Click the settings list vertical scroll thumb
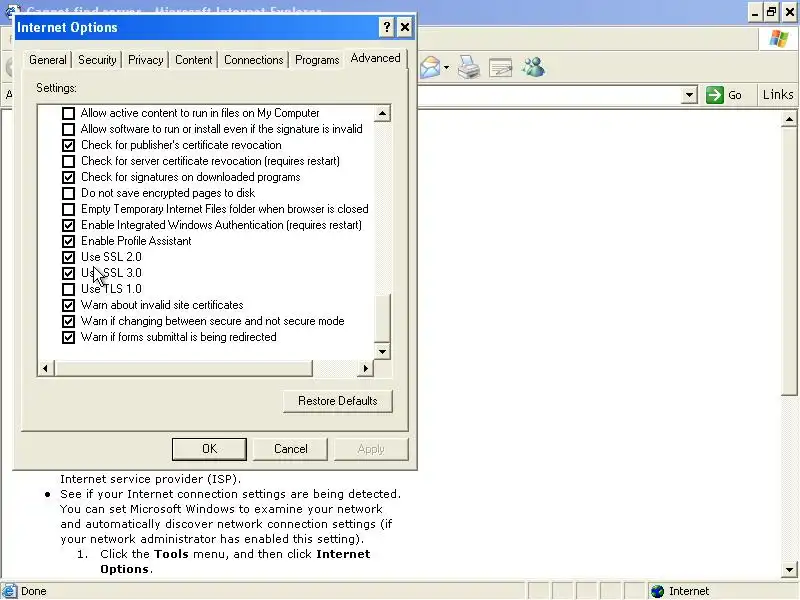The width and height of the screenshot is (800, 600). [382, 317]
